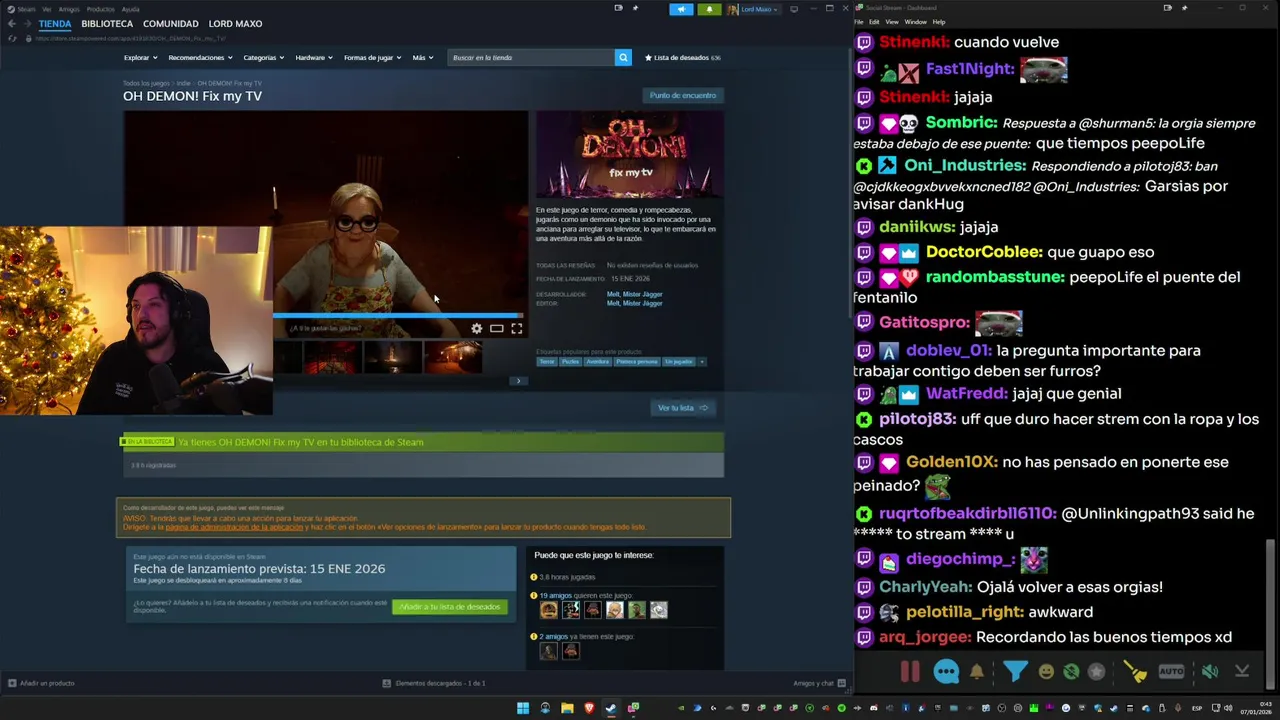Click the Terror tag
This screenshot has height=720, width=1280.
546,361
